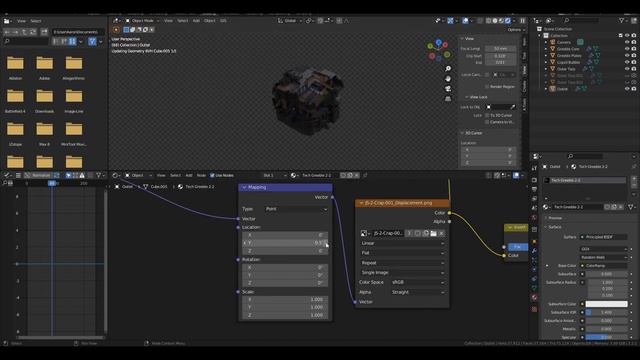This screenshot has width=640, height=360.
Task: Click the Options button in the viewport
Action: [x=516, y=30]
